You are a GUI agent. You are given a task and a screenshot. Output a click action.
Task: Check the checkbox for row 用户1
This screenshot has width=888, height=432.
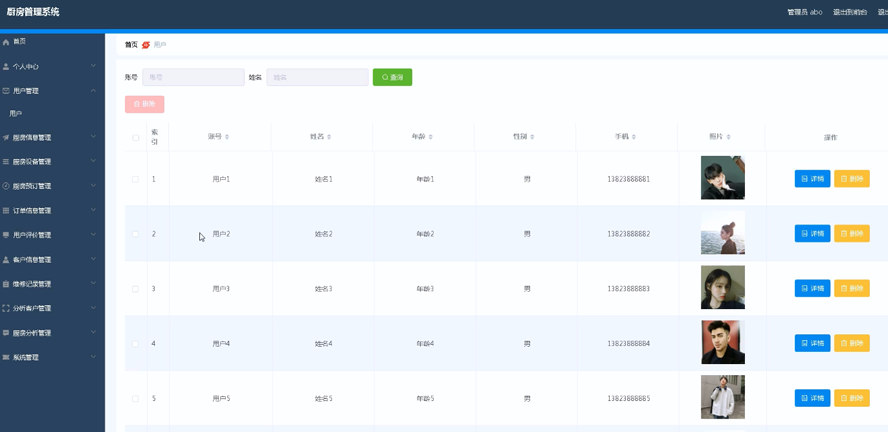pyautogui.click(x=136, y=179)
